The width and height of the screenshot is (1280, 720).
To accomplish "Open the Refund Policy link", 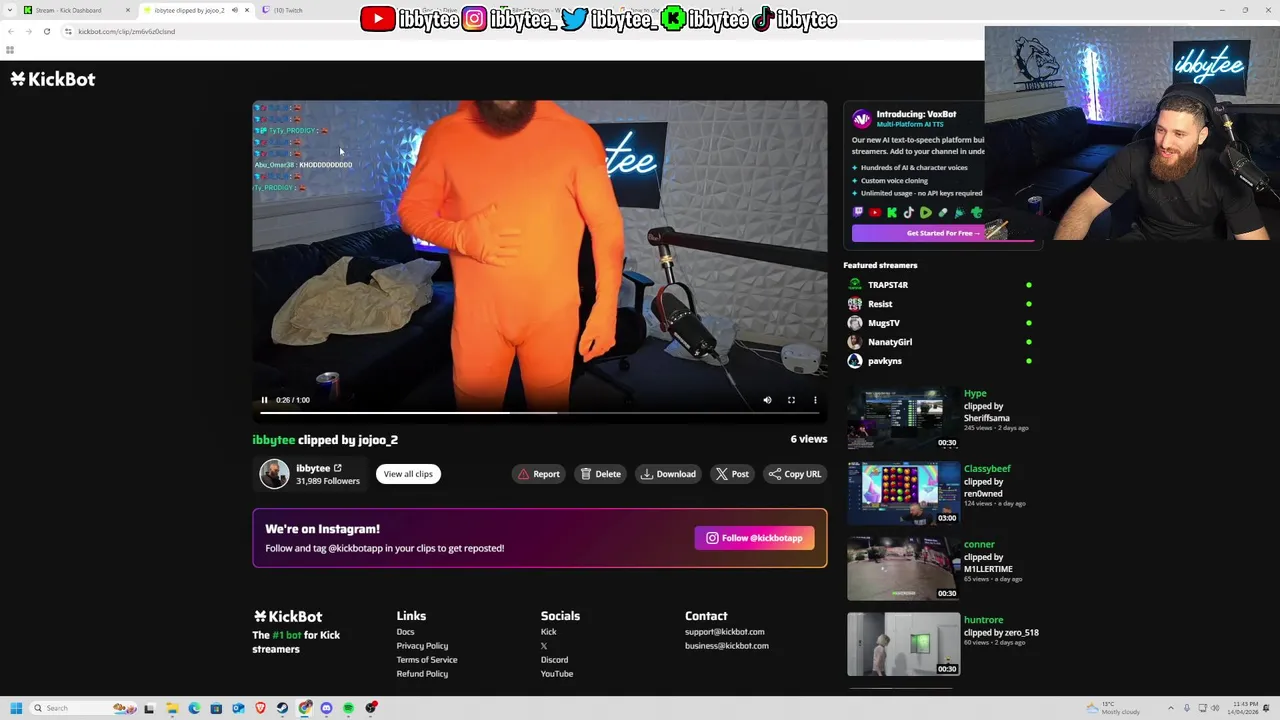I will tap(422, 674).
